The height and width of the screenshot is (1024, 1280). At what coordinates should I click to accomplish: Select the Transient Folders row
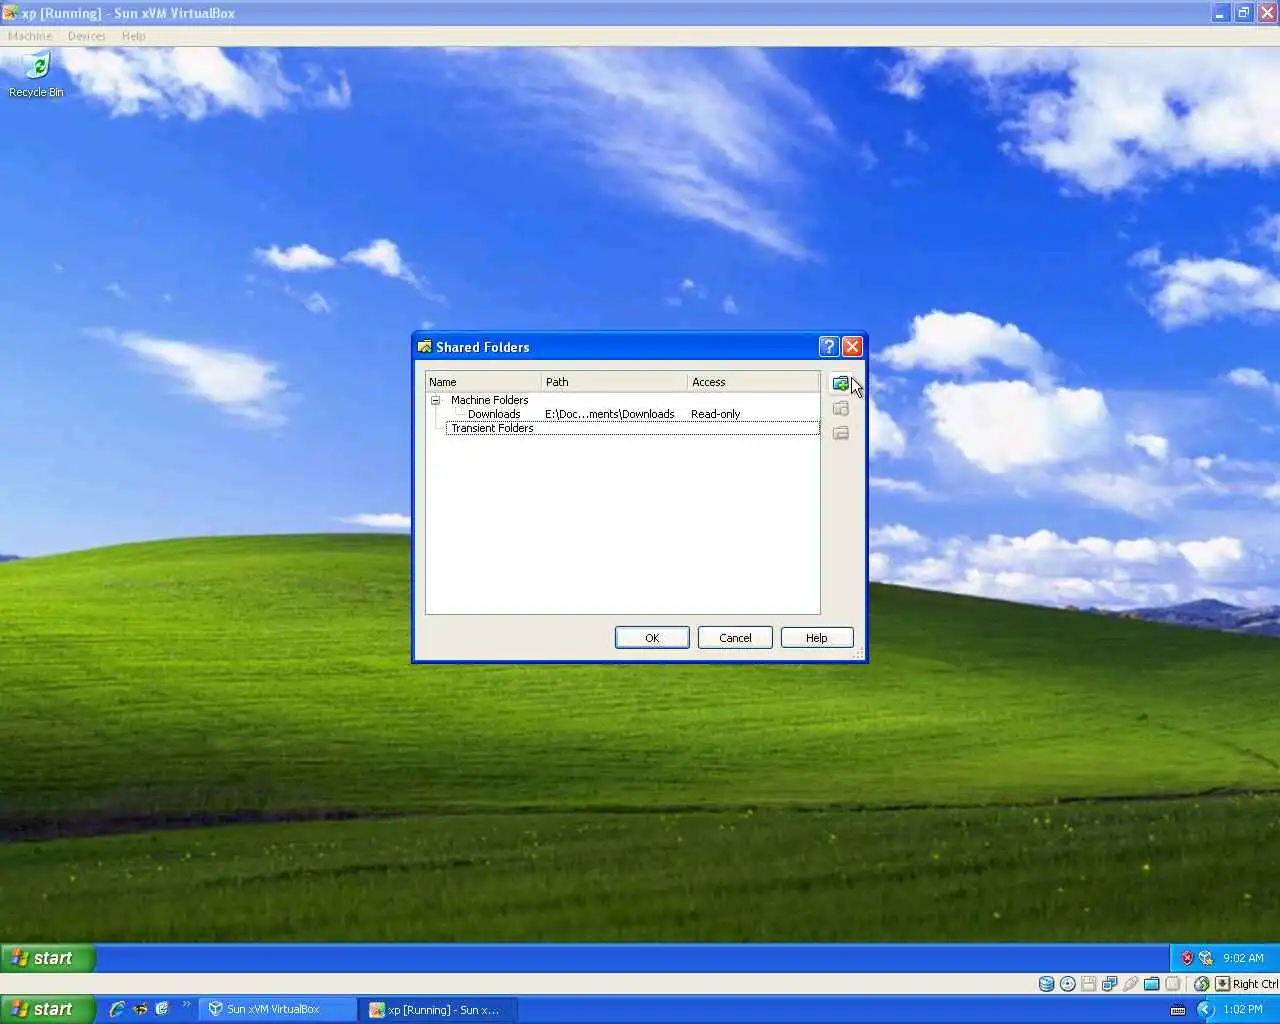click(x=632, y=428)
